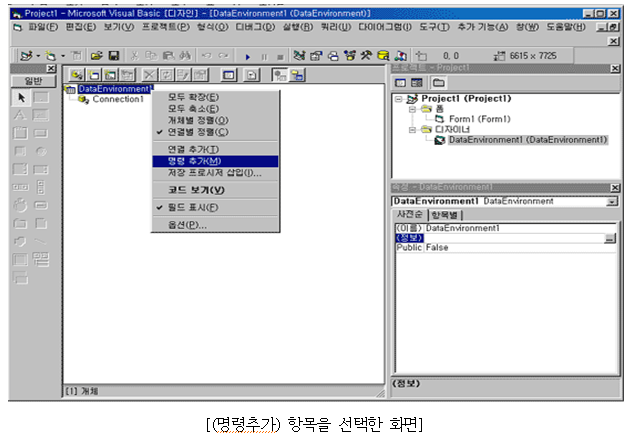This screenshot has width=631, height=442.
Task: Switch to the 항목별 properties tab
Action: 445,215
